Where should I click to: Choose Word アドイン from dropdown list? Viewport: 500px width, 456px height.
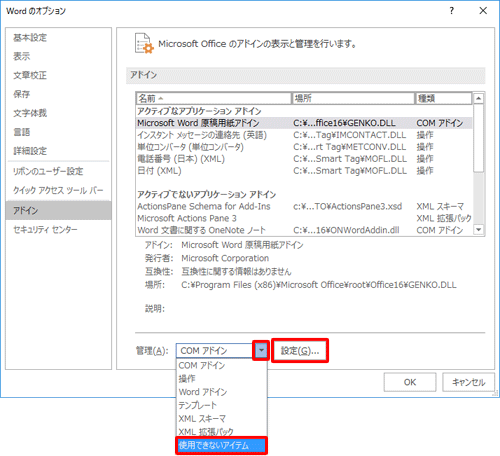click(x=222, y=392)
